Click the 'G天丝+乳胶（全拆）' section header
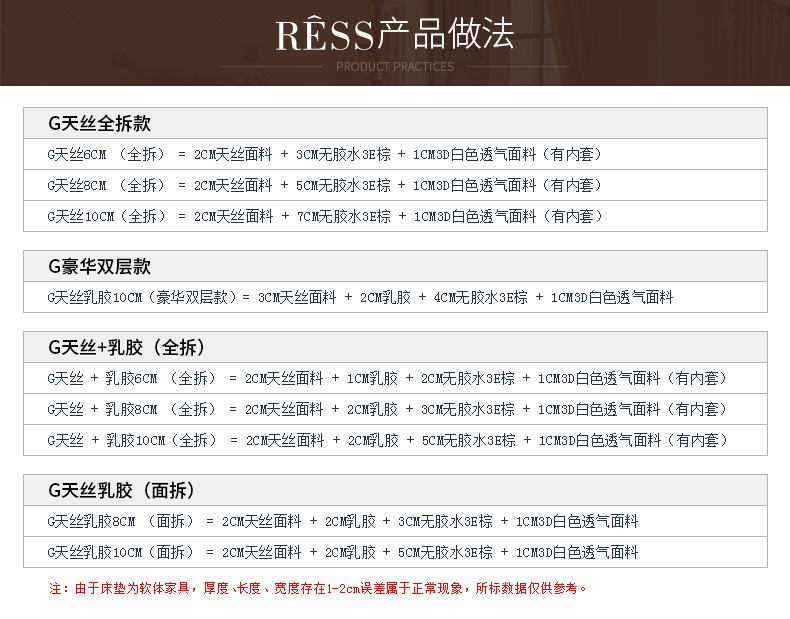Viewport: 790px width, 619px height. (x=395, y=347)
